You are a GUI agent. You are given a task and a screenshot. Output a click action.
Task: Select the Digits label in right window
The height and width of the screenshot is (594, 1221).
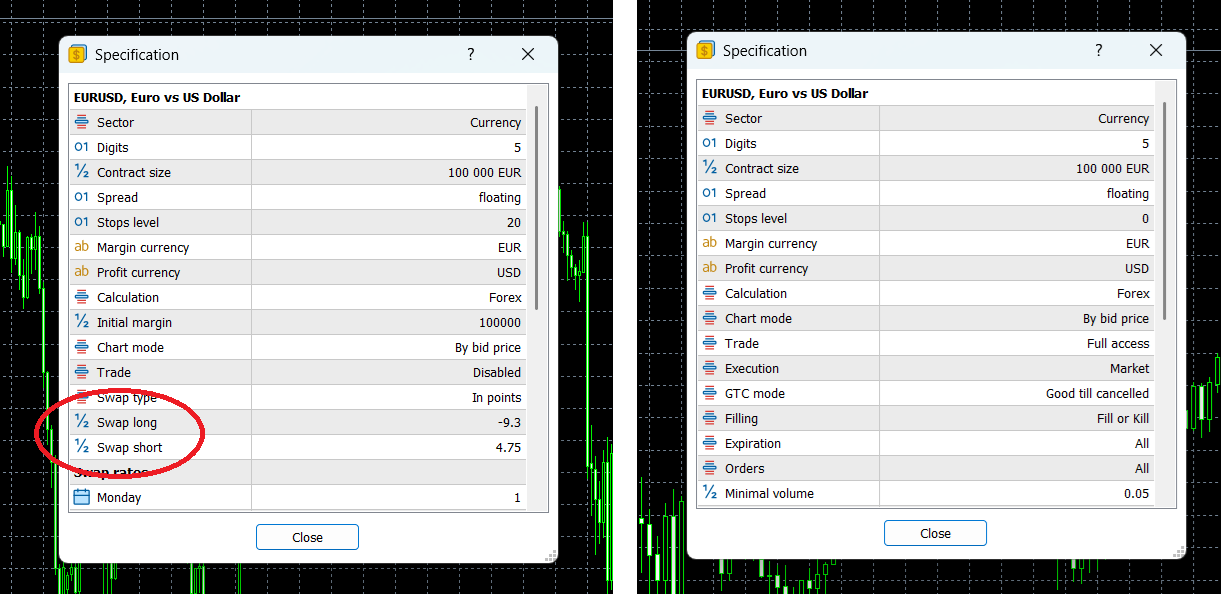741,143
